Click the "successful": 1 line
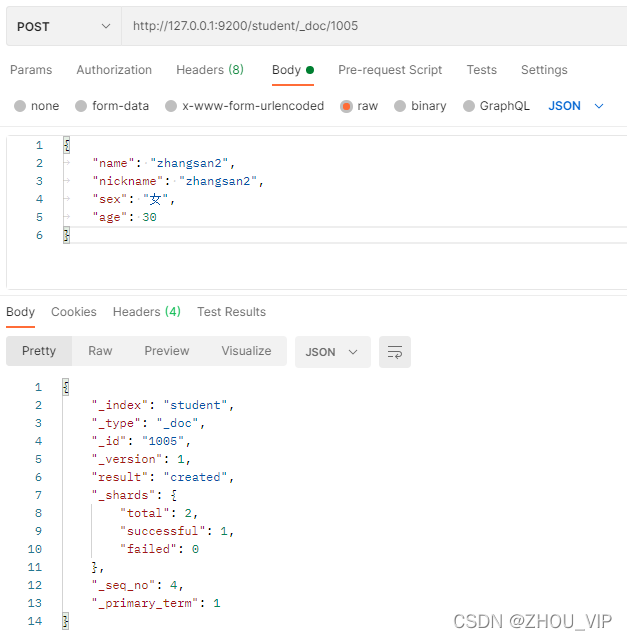Image resolution: width=627 pixels, height=640 pixels. (177, 531)
